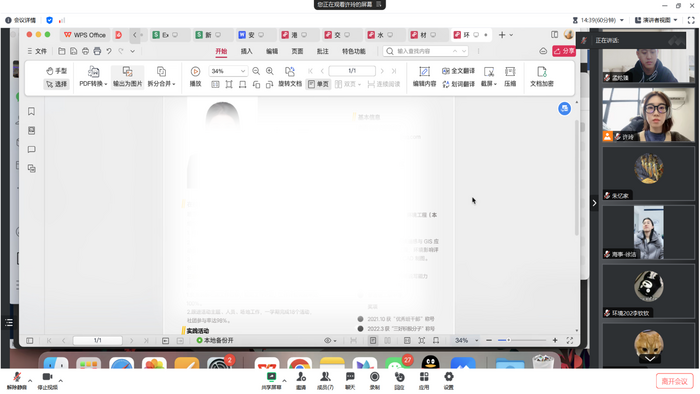Screen dimensions: 700x394
Task: Unmute microphone with 解除静音
Action: [17, 381]
